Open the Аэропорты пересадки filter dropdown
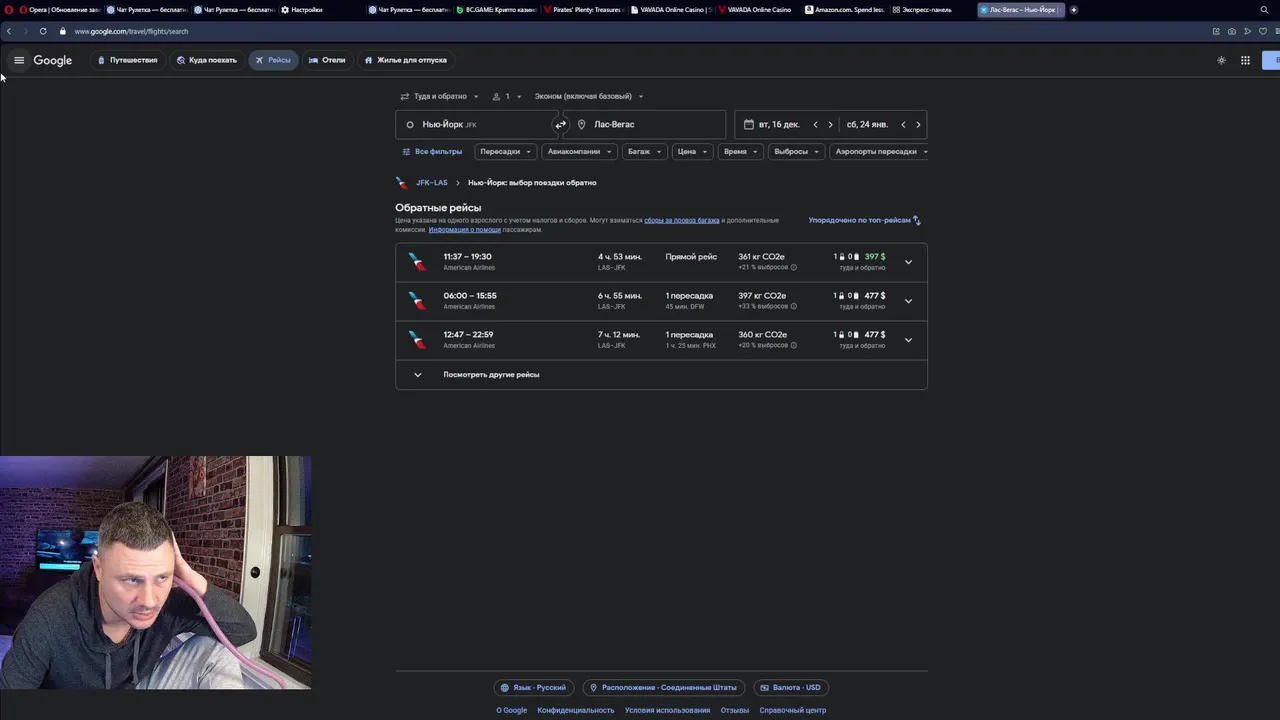 coord(880,152)
